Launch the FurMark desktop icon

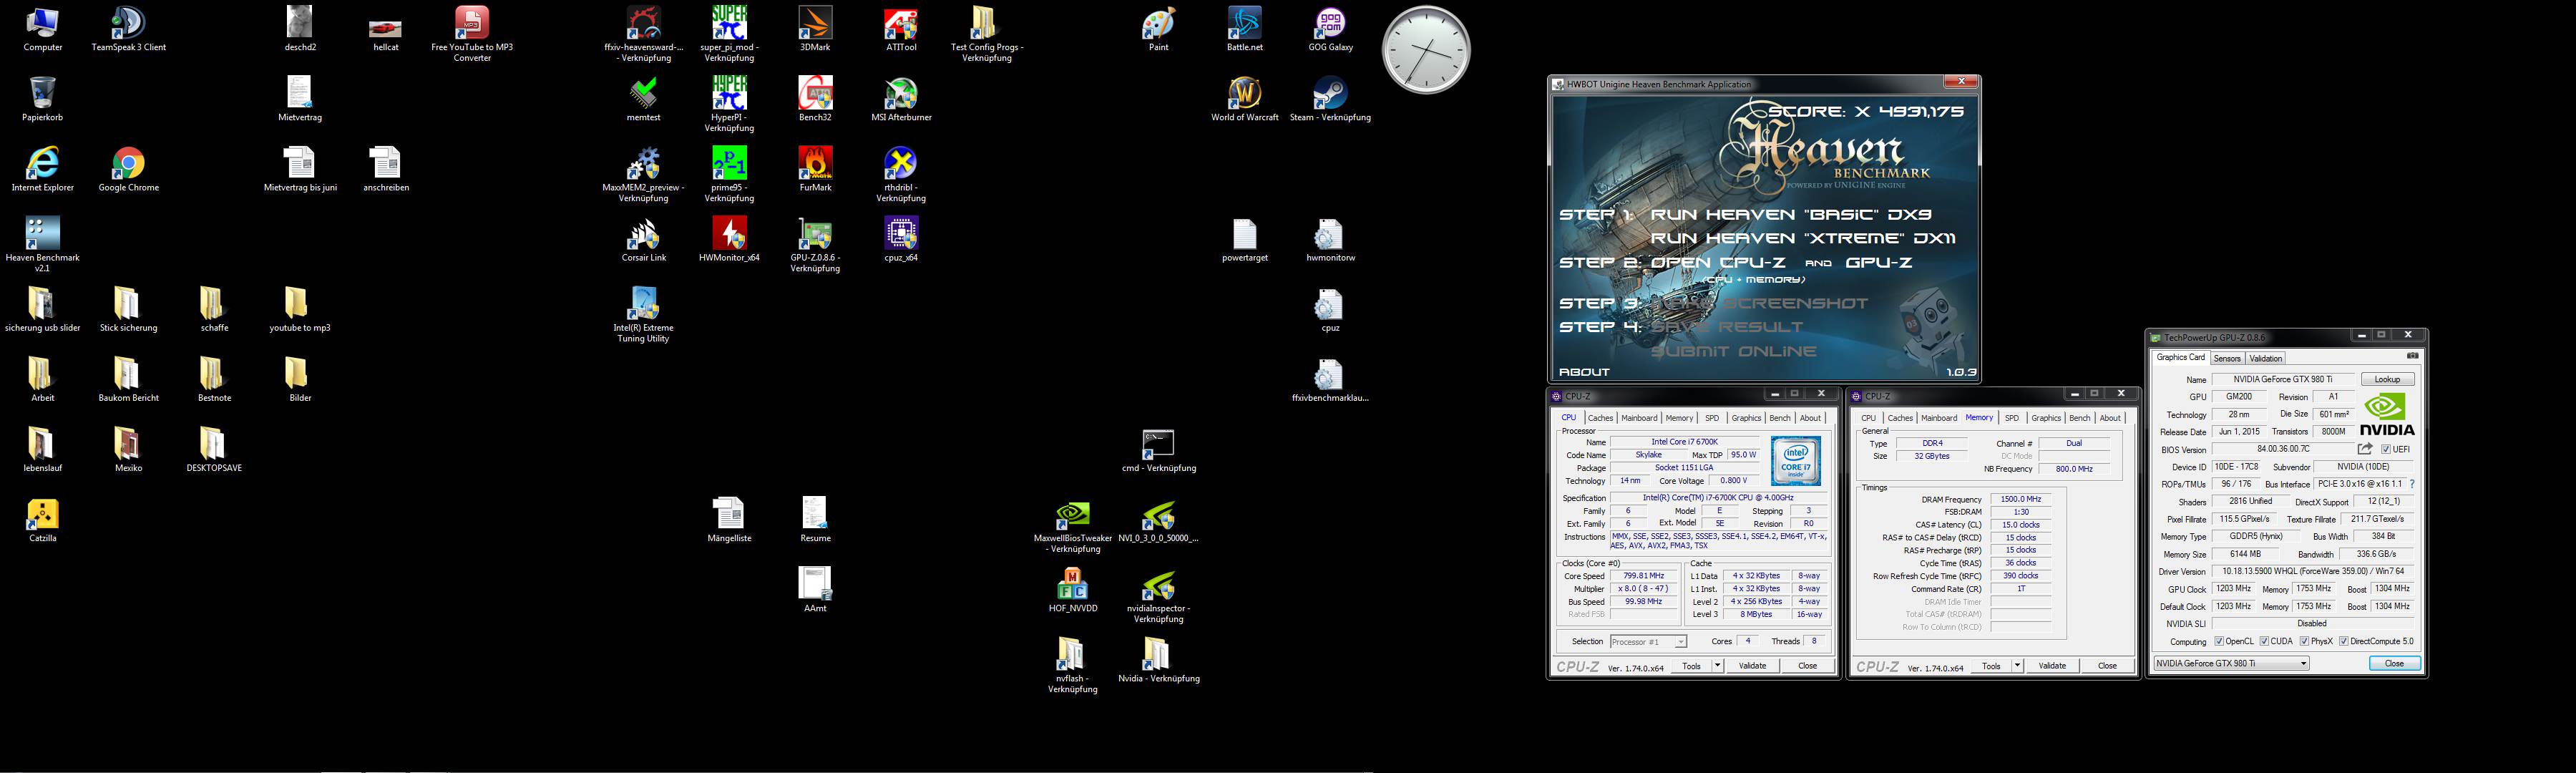[815, 169]
